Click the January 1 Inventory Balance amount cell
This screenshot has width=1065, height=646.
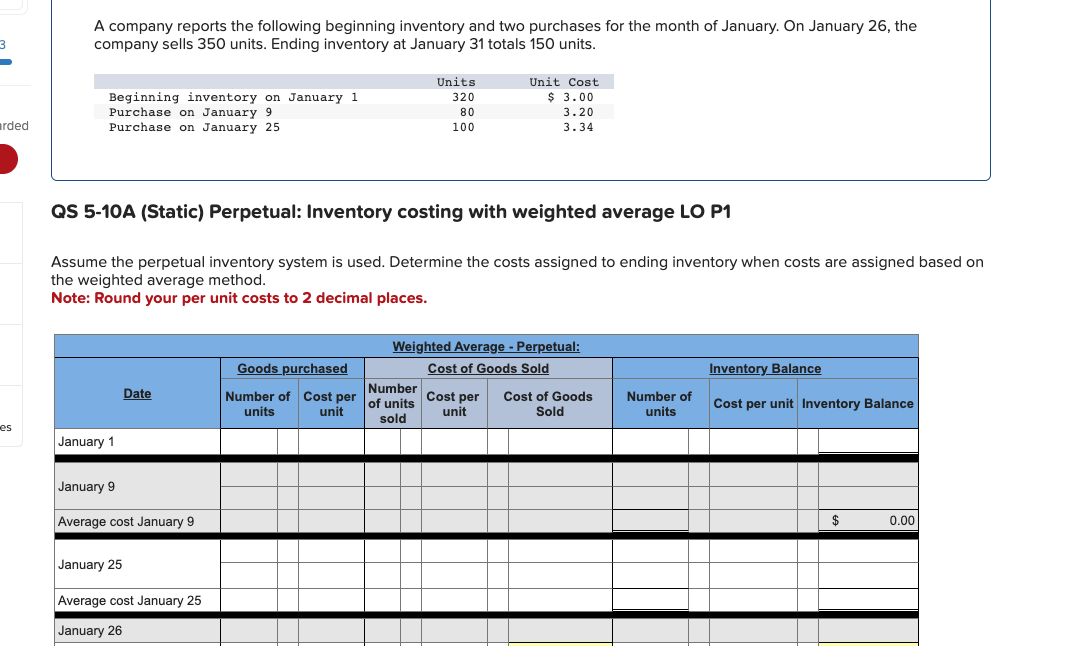[x=867, y=440]
